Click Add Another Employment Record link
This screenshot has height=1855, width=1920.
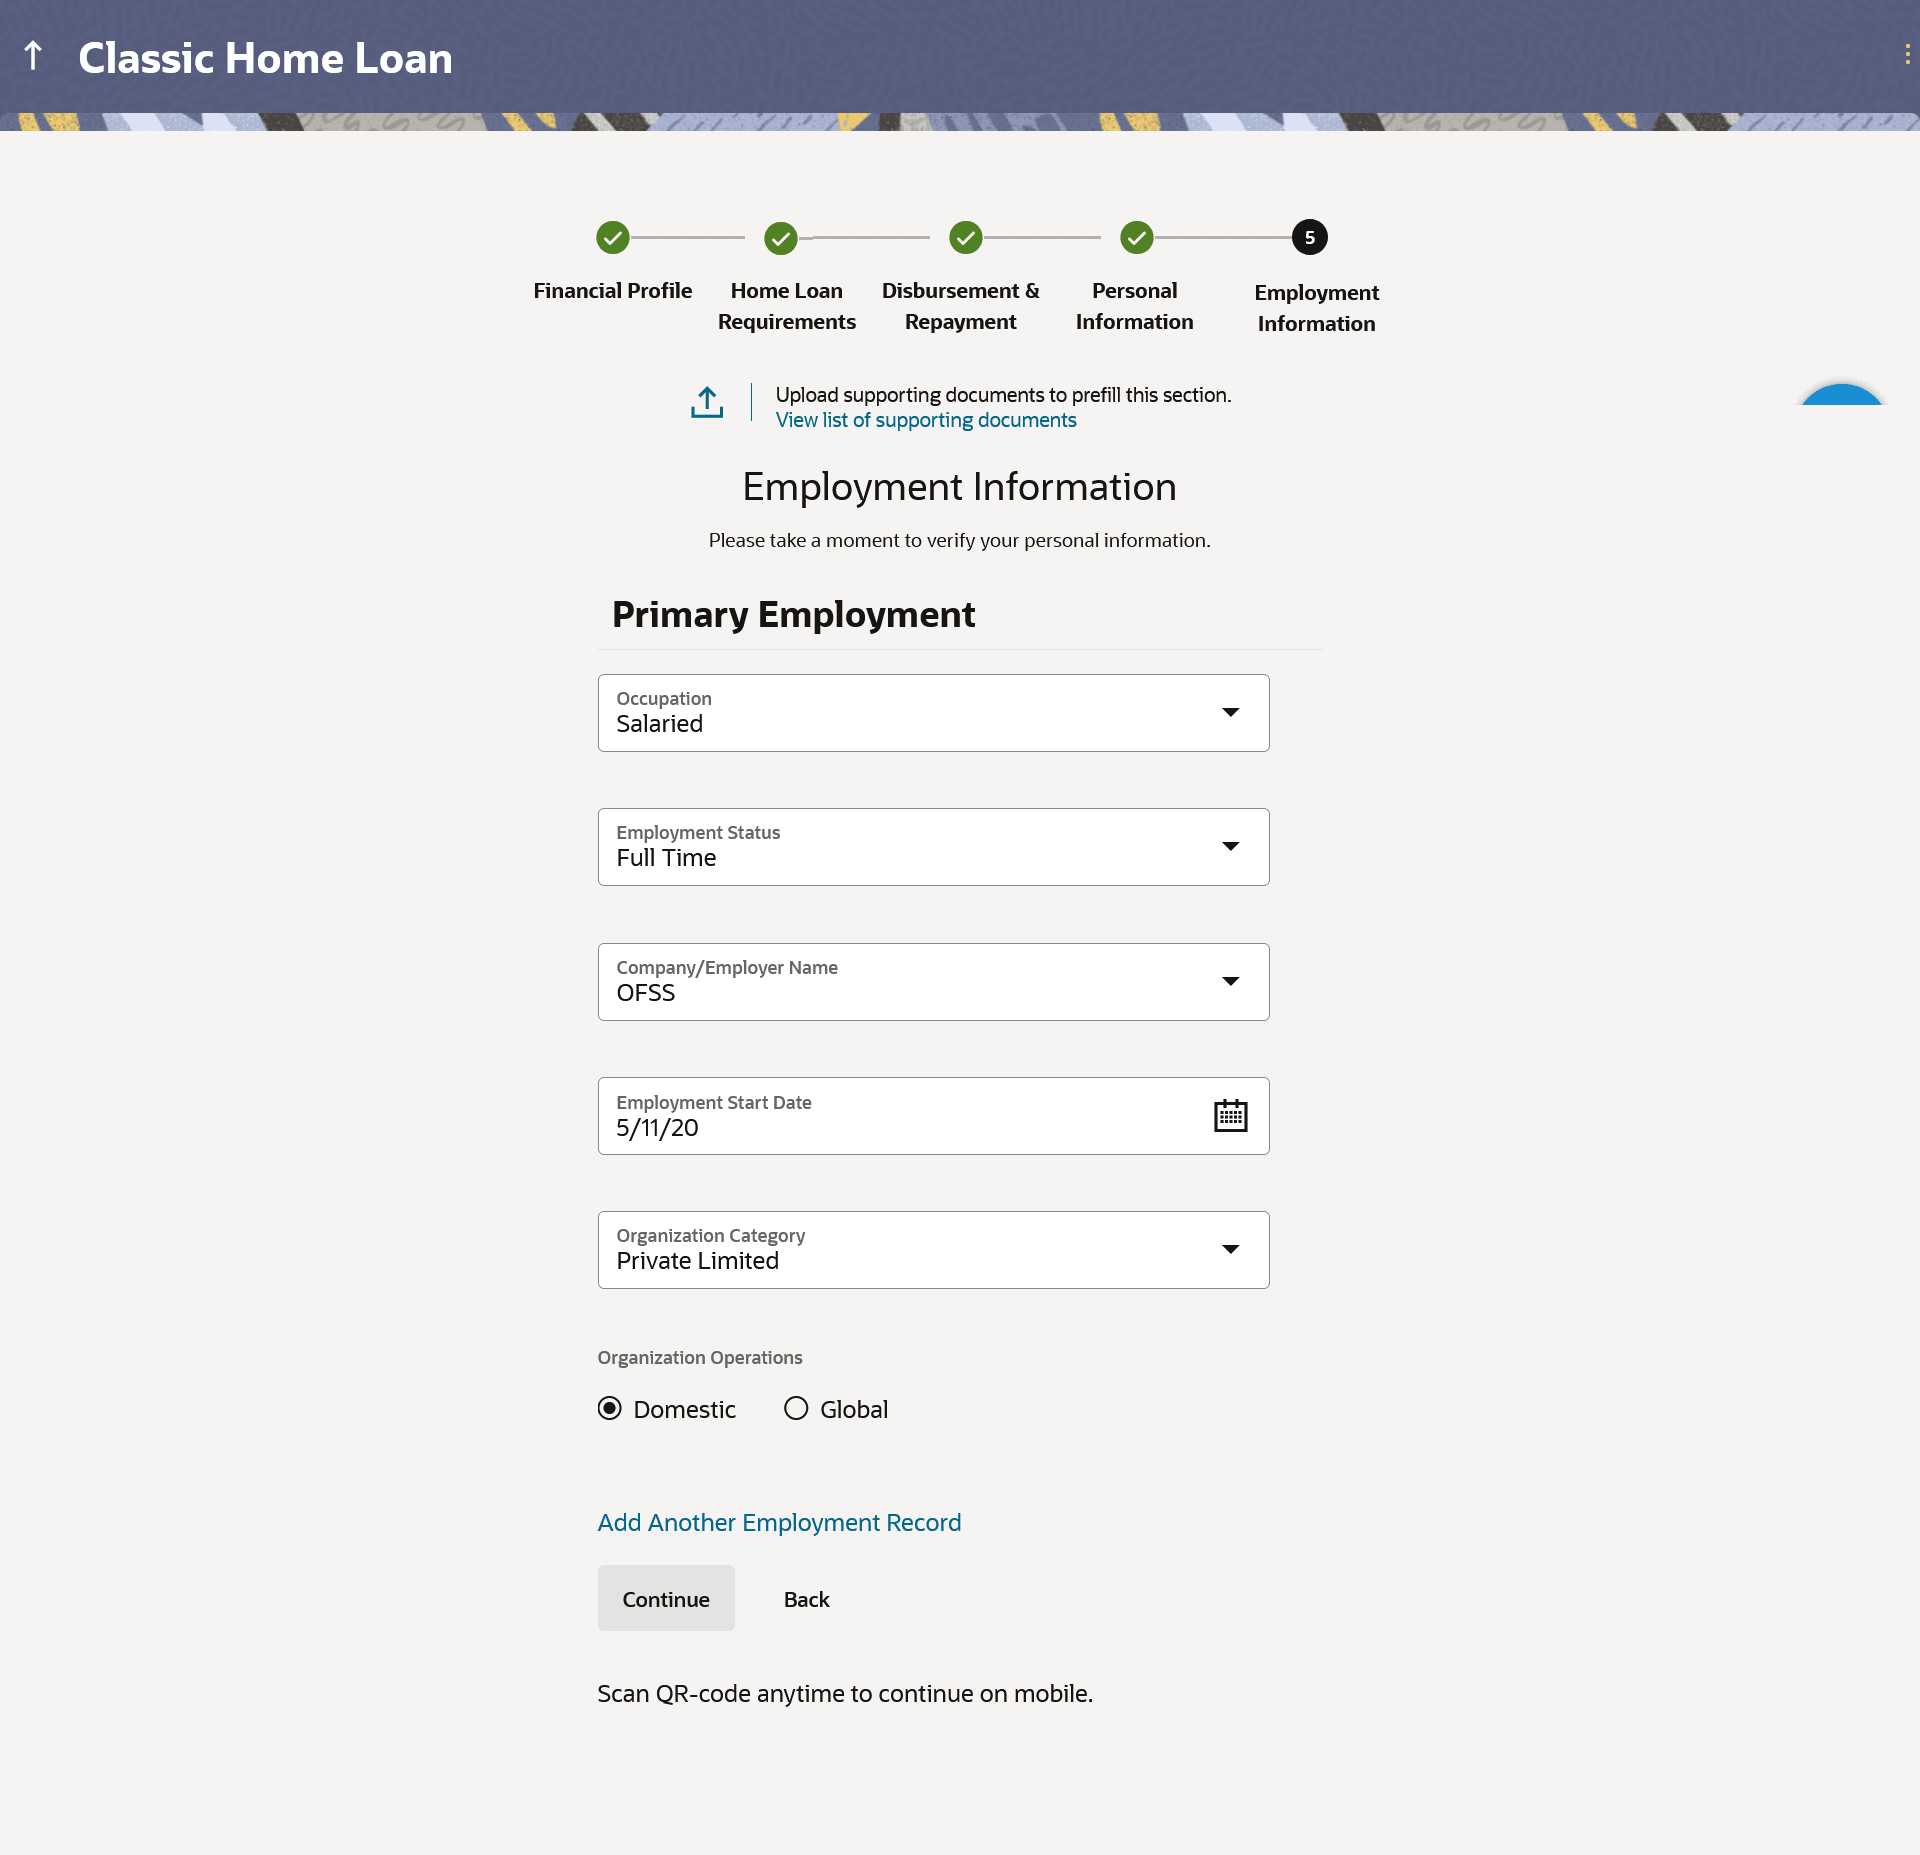pos(779,1523)
